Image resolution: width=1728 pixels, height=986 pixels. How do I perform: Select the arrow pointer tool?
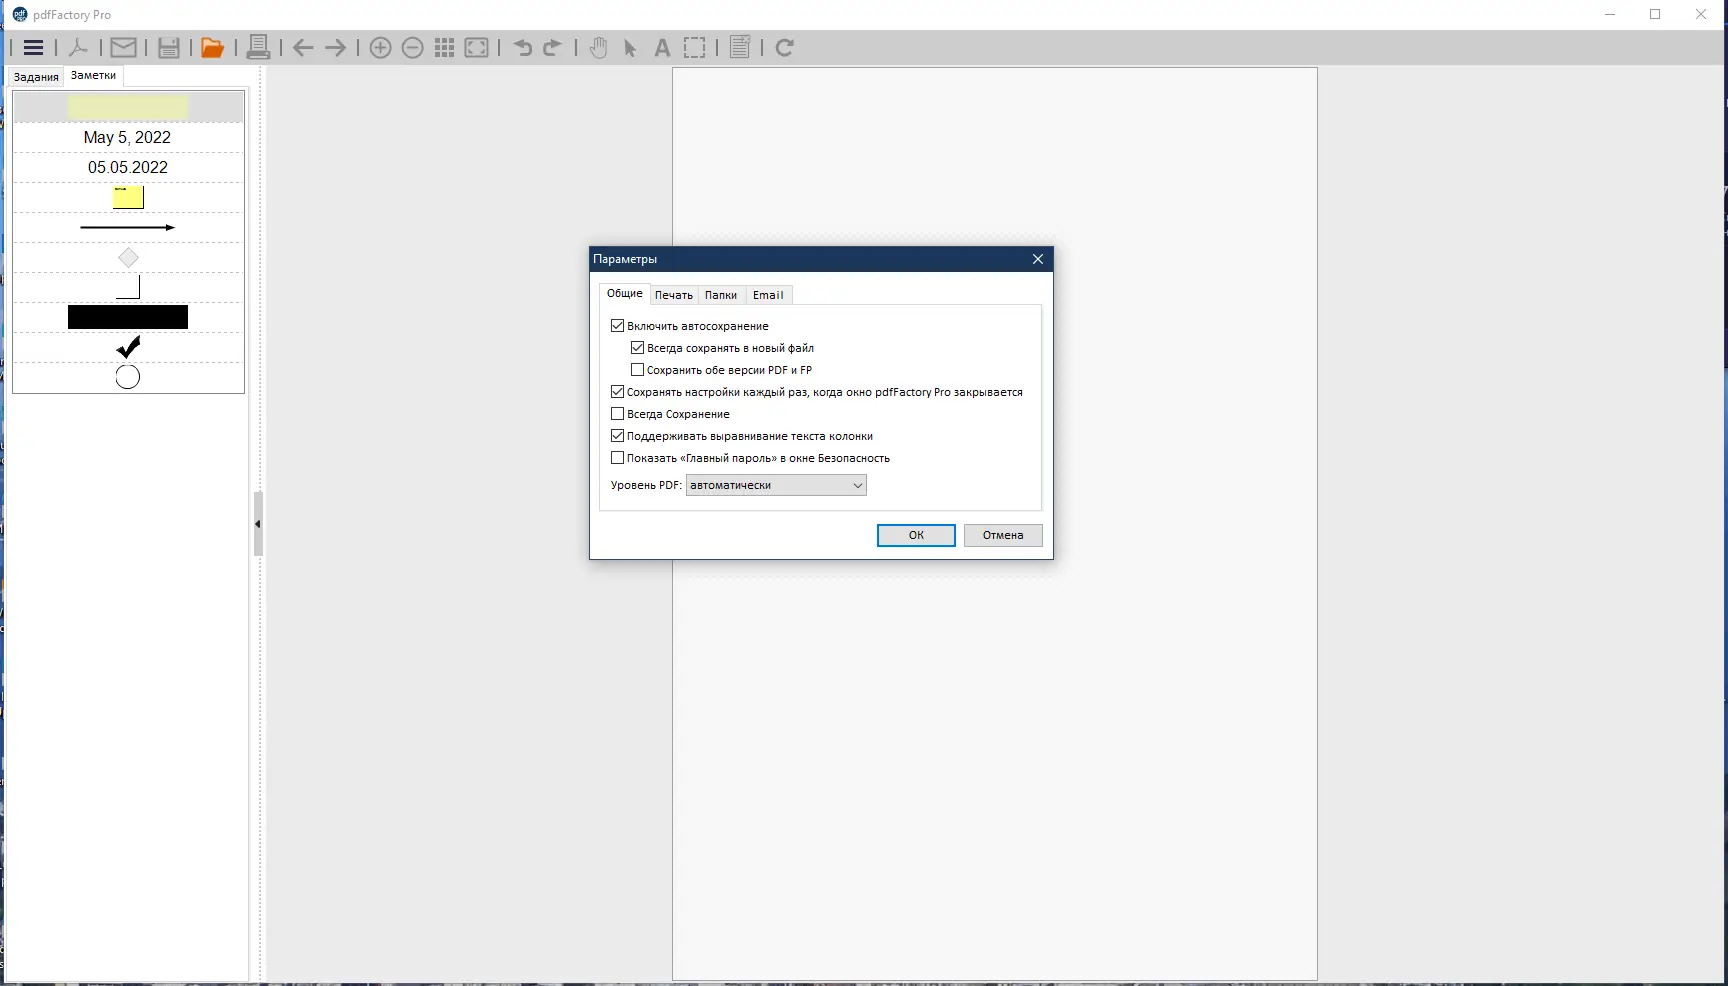pos(630,47)
